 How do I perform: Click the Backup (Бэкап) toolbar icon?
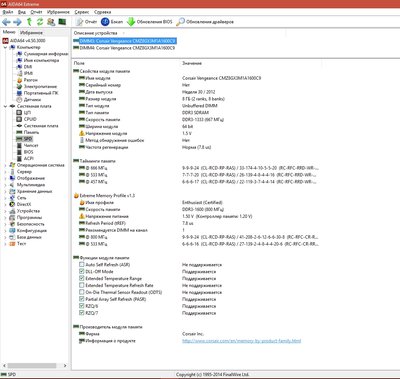tap(105, 22)
